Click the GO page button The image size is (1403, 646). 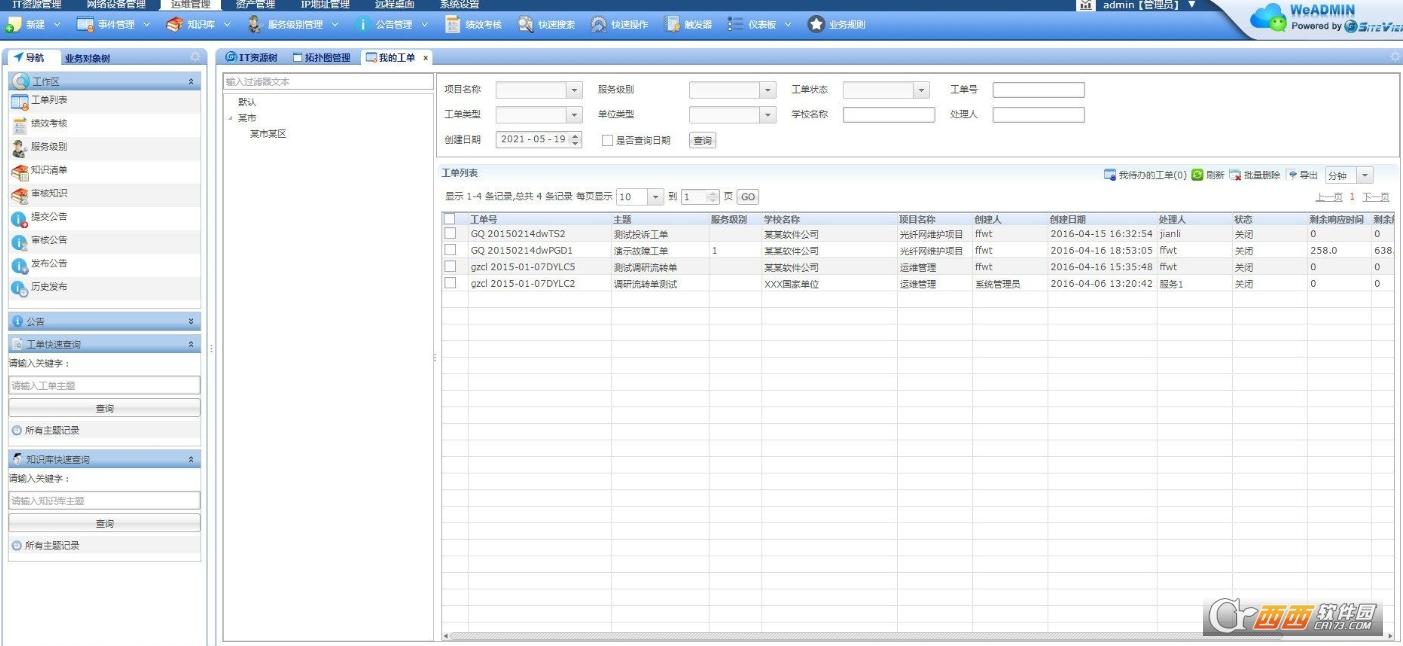tap(748, 198)
